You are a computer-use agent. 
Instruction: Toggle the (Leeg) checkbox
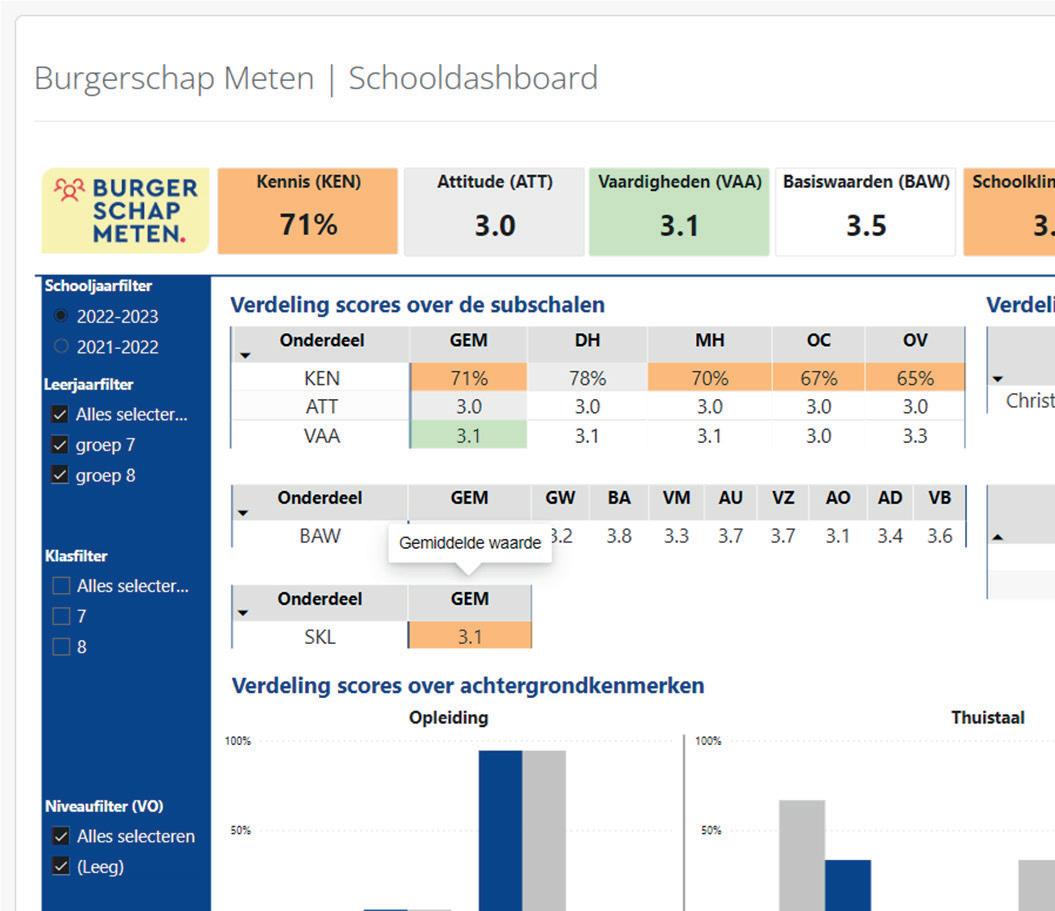point(61,867)
